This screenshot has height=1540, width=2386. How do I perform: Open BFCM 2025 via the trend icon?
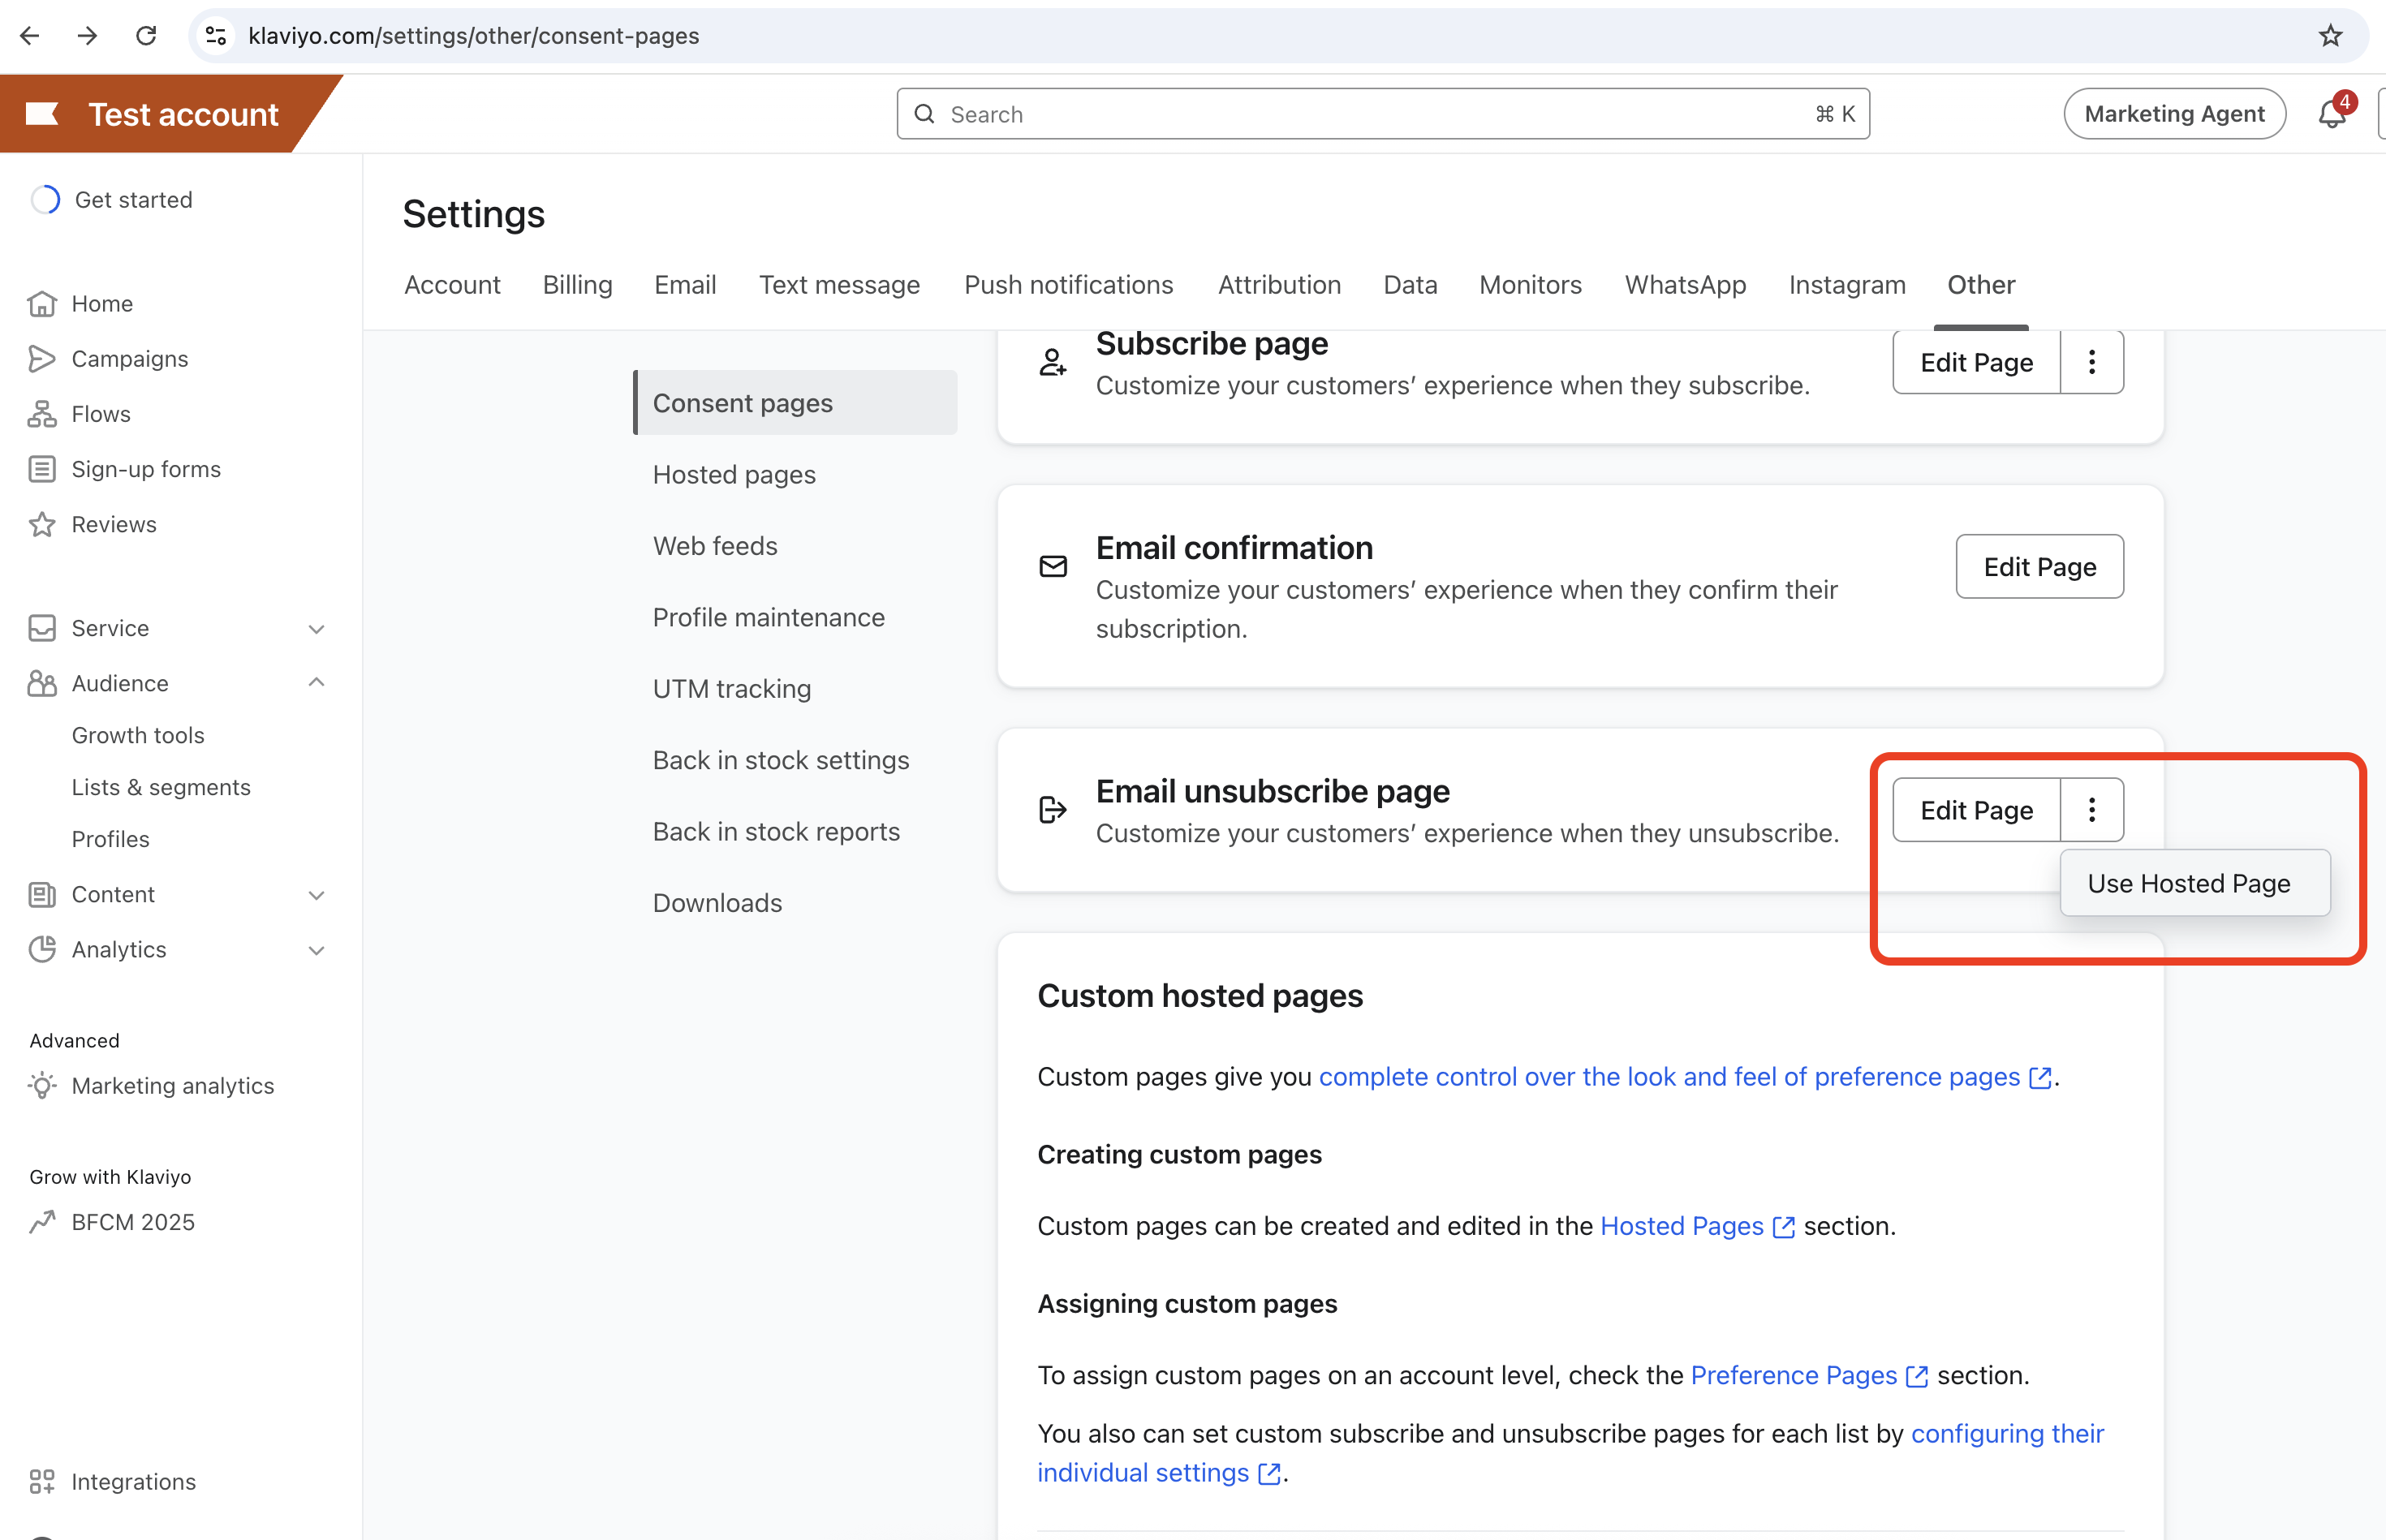[x=42, y=1221]
